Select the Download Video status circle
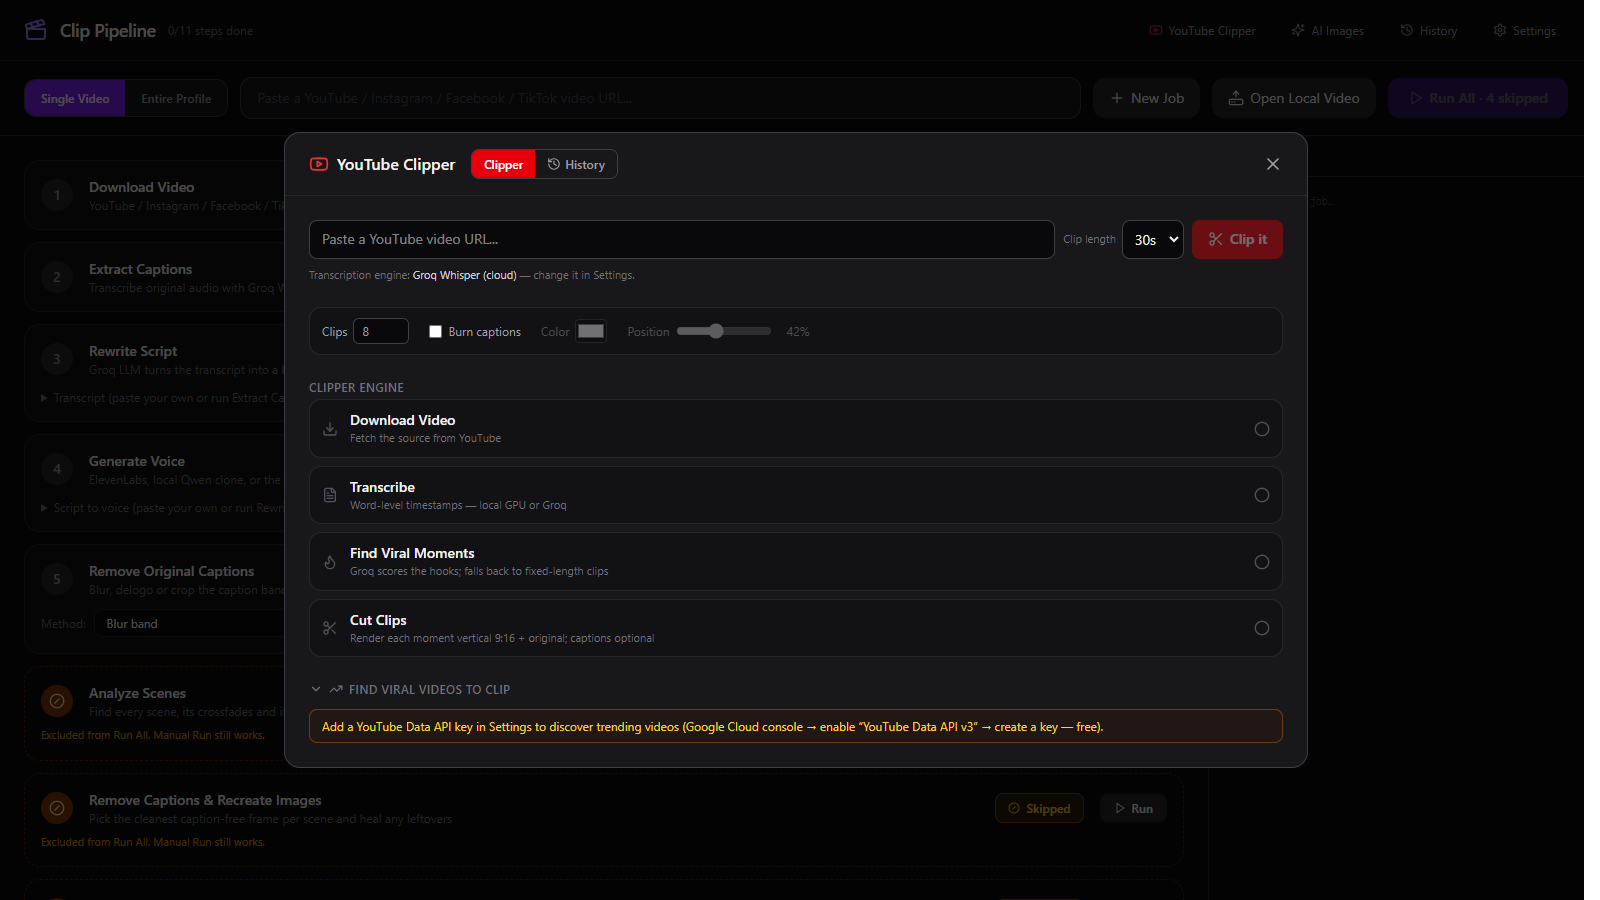Screen dimensions: 1600x900 click(1262, 429)
